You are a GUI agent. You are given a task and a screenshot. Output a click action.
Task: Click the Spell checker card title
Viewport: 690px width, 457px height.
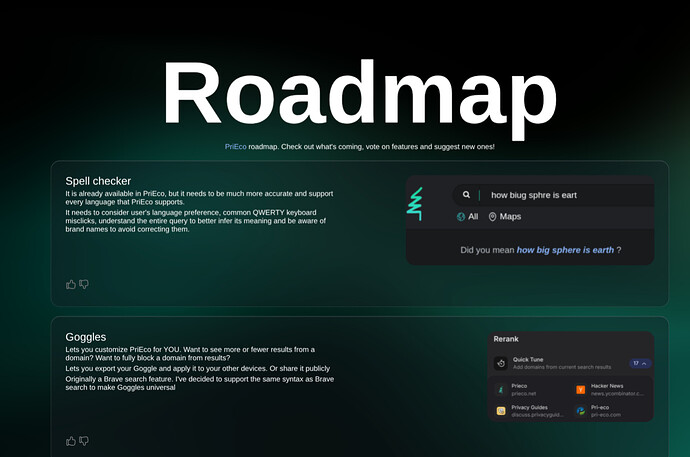(98, 181)
